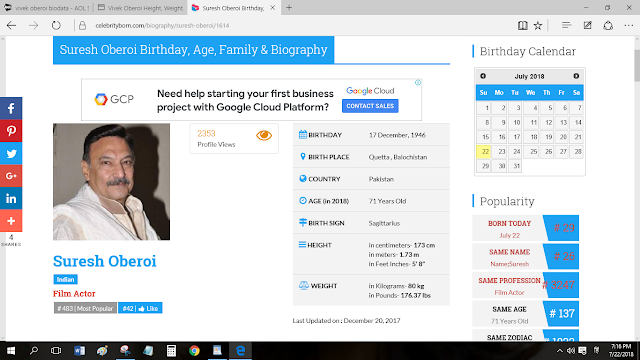Open the Same Name #26 ranking
Screen dimensions: 640x360
click(x=525, y=256)
